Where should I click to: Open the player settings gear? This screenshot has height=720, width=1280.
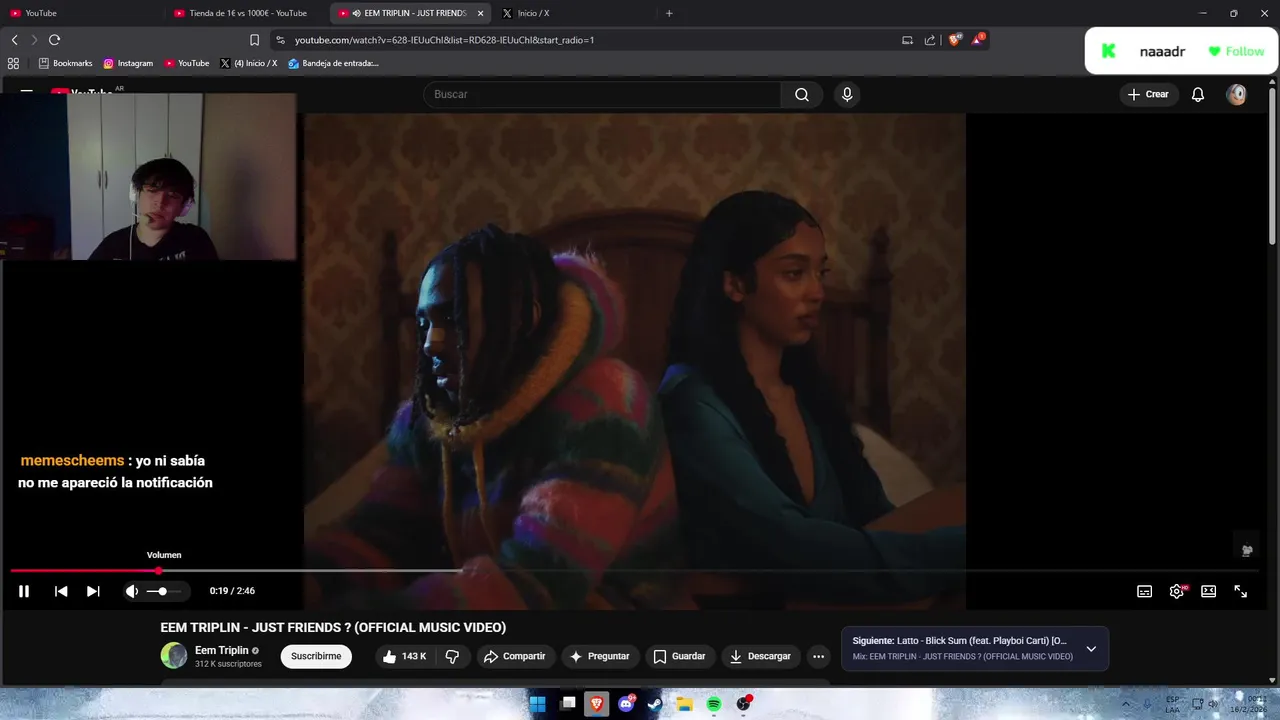(1177, 591)
